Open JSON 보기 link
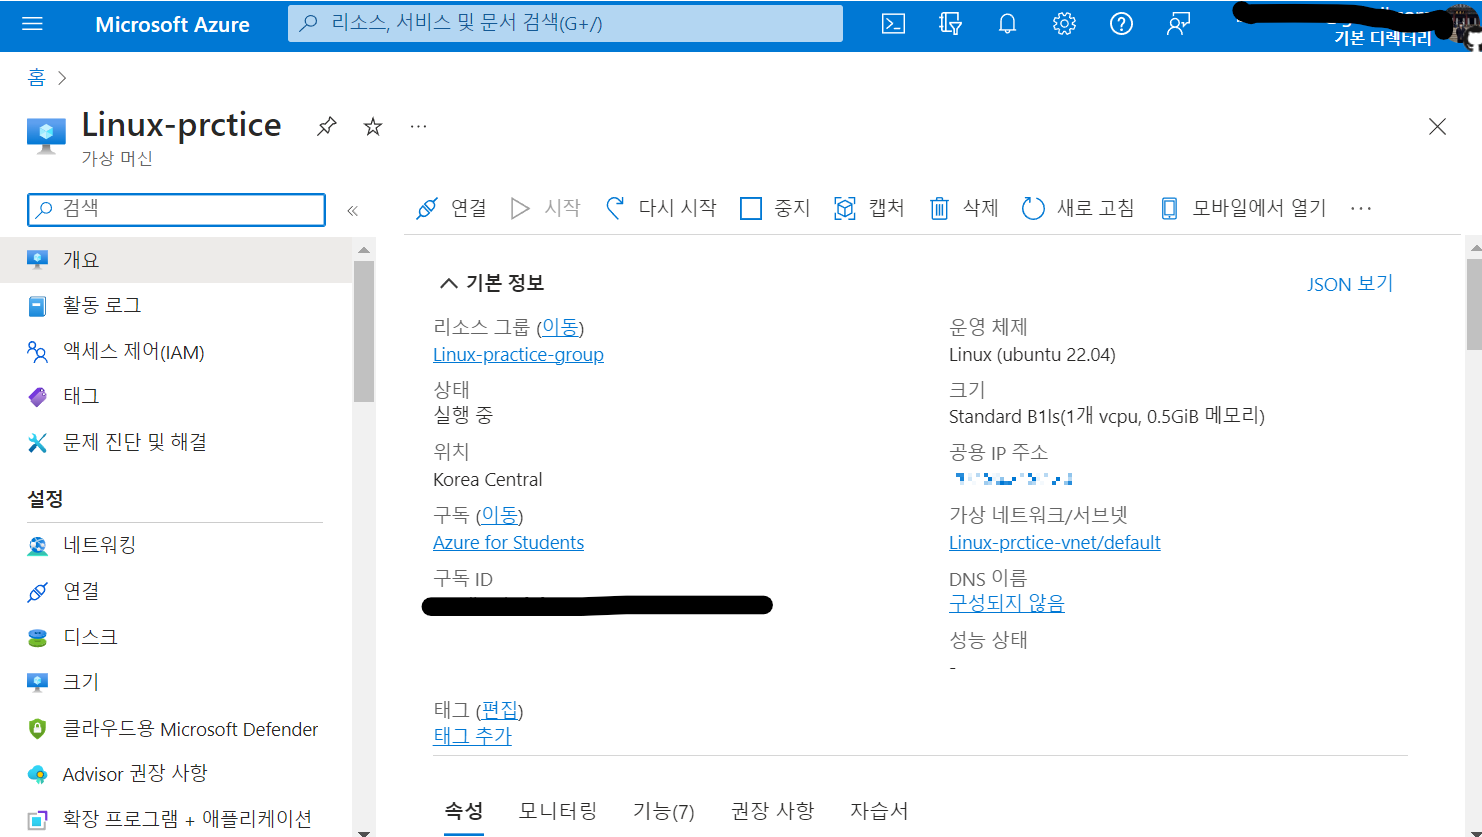Image resolution: width=1482 pixels, height=837 pixels. [1350, 284]
